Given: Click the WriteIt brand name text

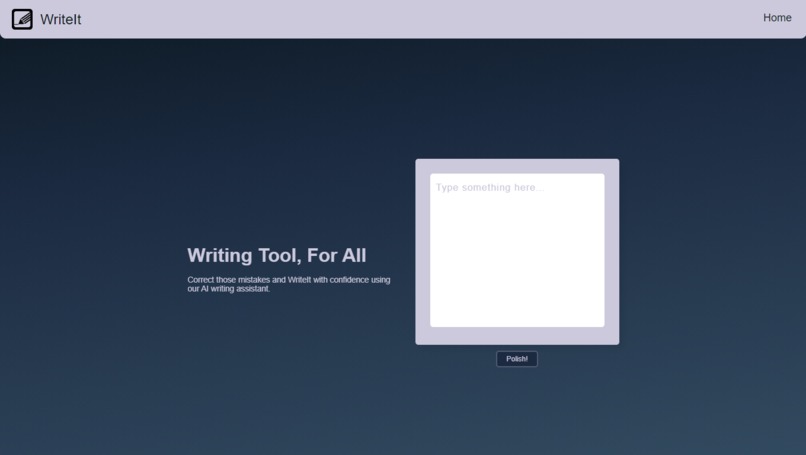Looking at the screenshot, I should 61,20.
